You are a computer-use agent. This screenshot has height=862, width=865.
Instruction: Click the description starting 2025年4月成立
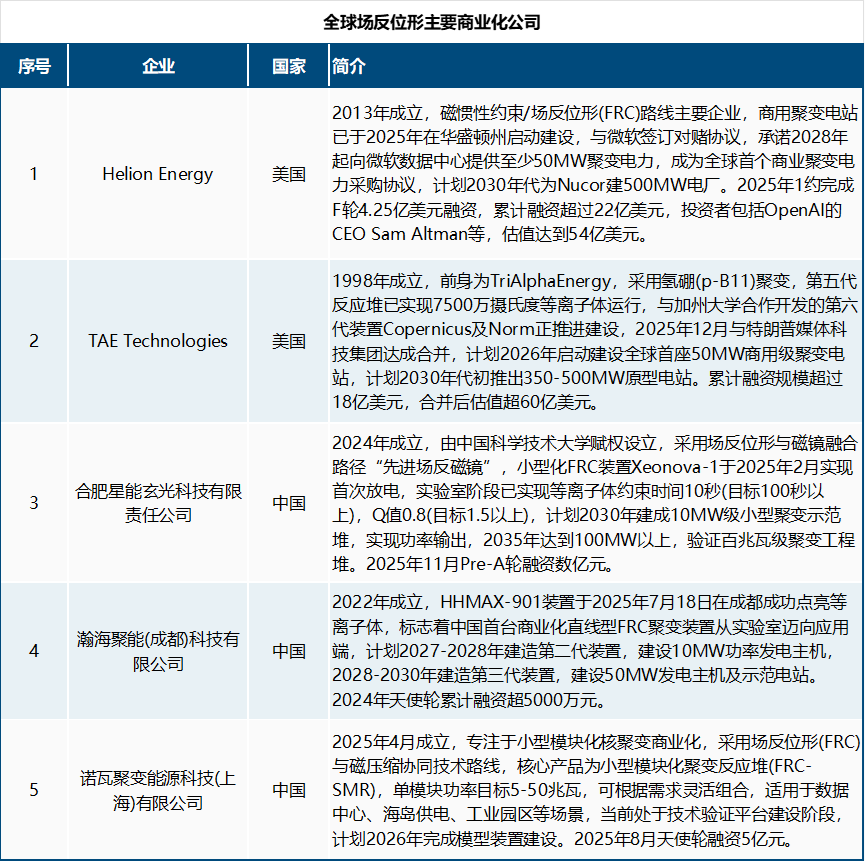tap(596, 790)
